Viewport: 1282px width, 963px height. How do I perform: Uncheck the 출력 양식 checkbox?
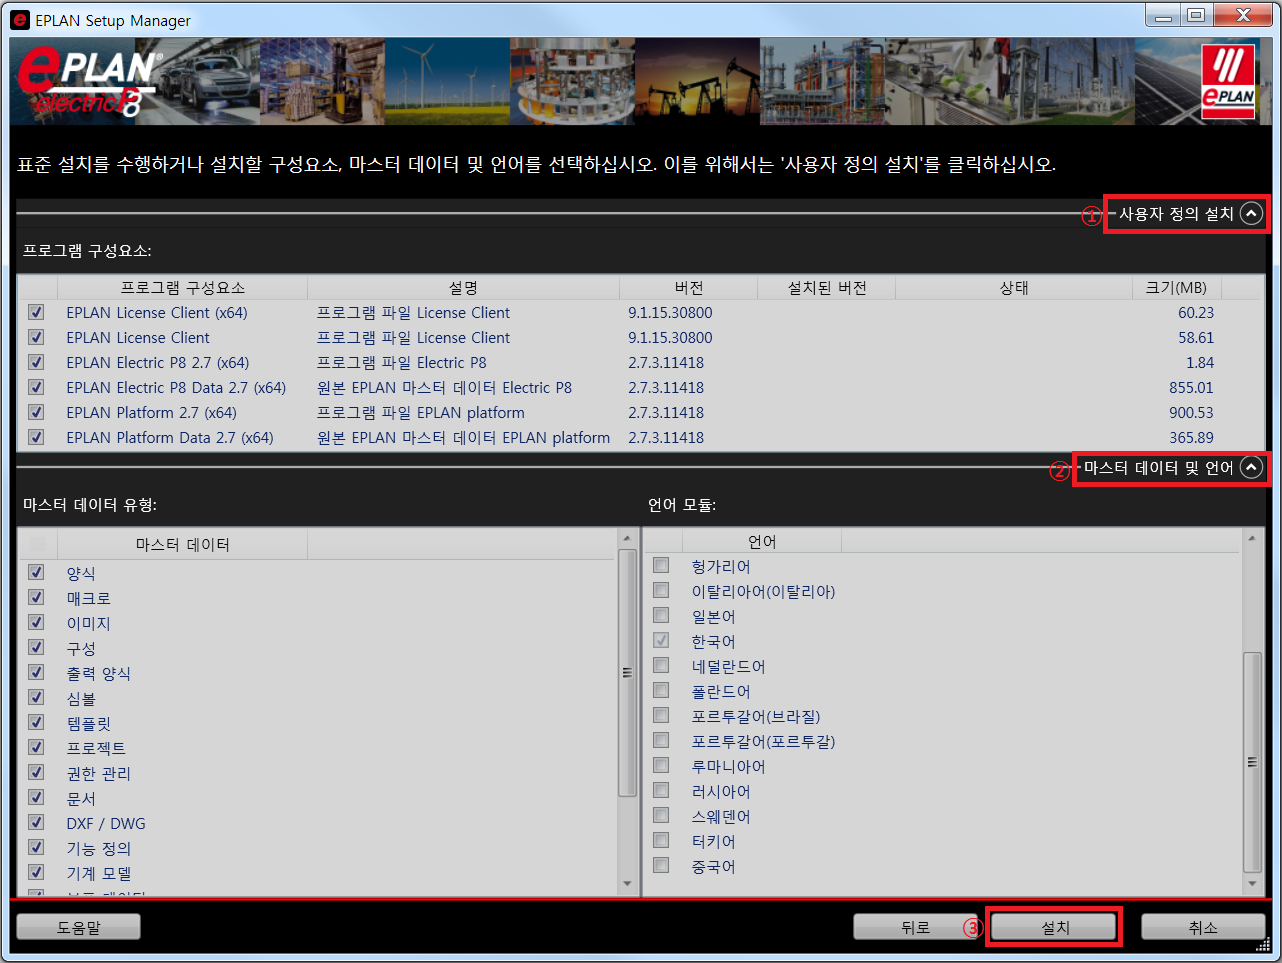coord(36,672)
